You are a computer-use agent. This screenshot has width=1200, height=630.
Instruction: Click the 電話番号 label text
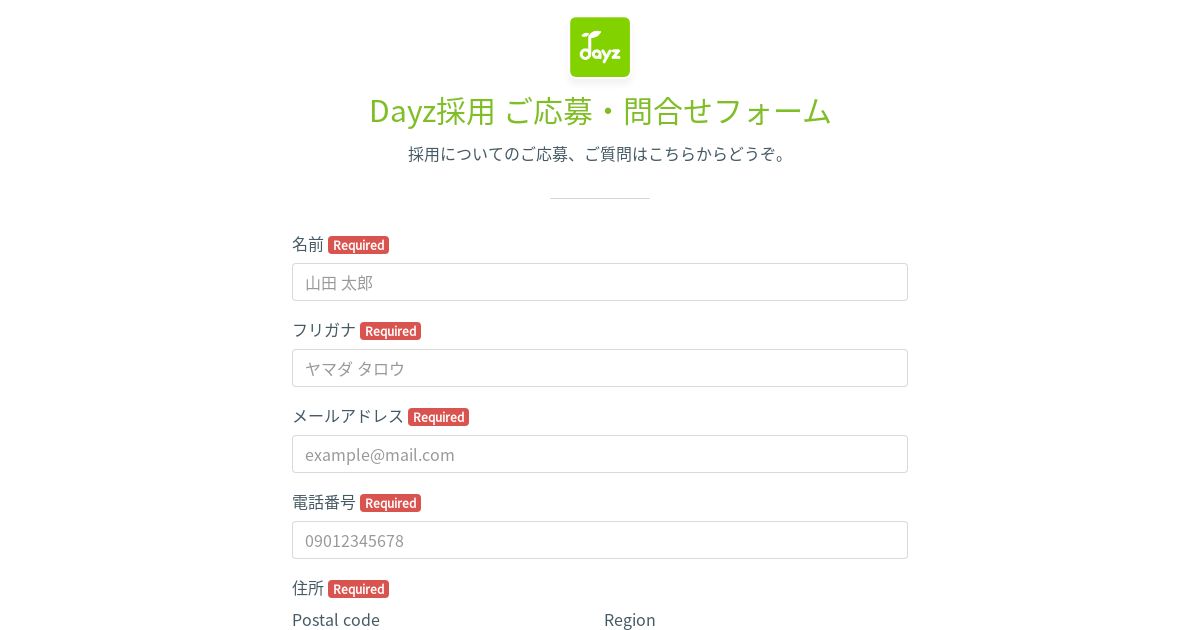(x=324, y=502)
